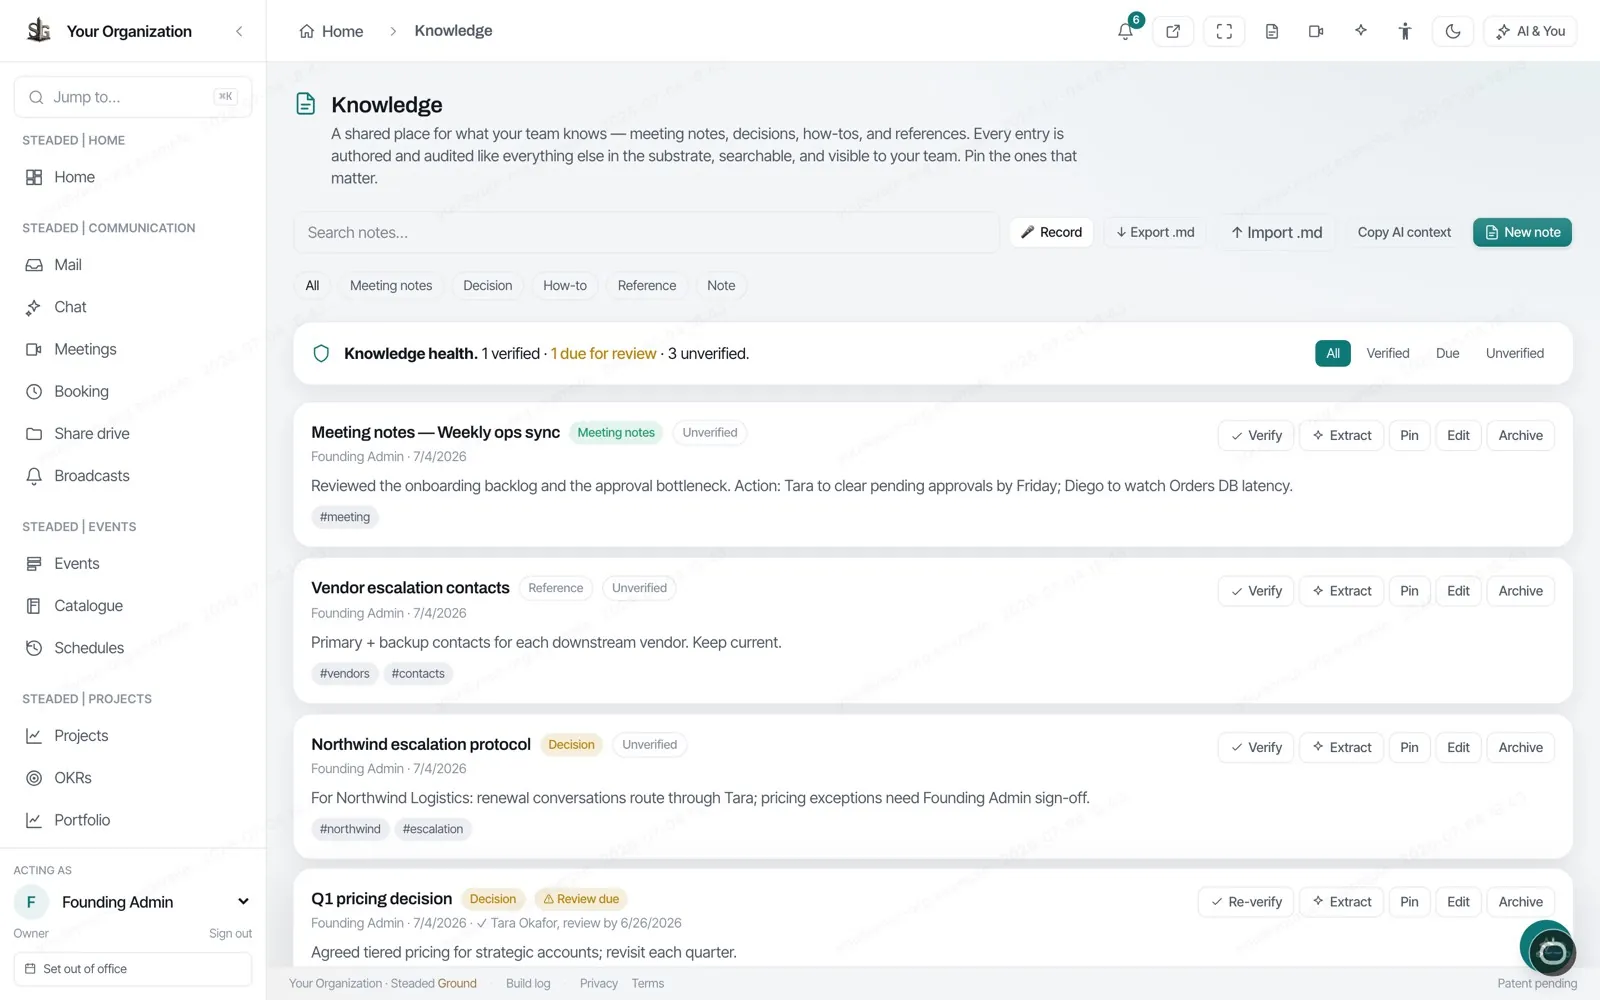Click the video camera icon in header
The height and width of the screenshot is (1000, 1600).
pyautogui.click(x=1316, y=31)
